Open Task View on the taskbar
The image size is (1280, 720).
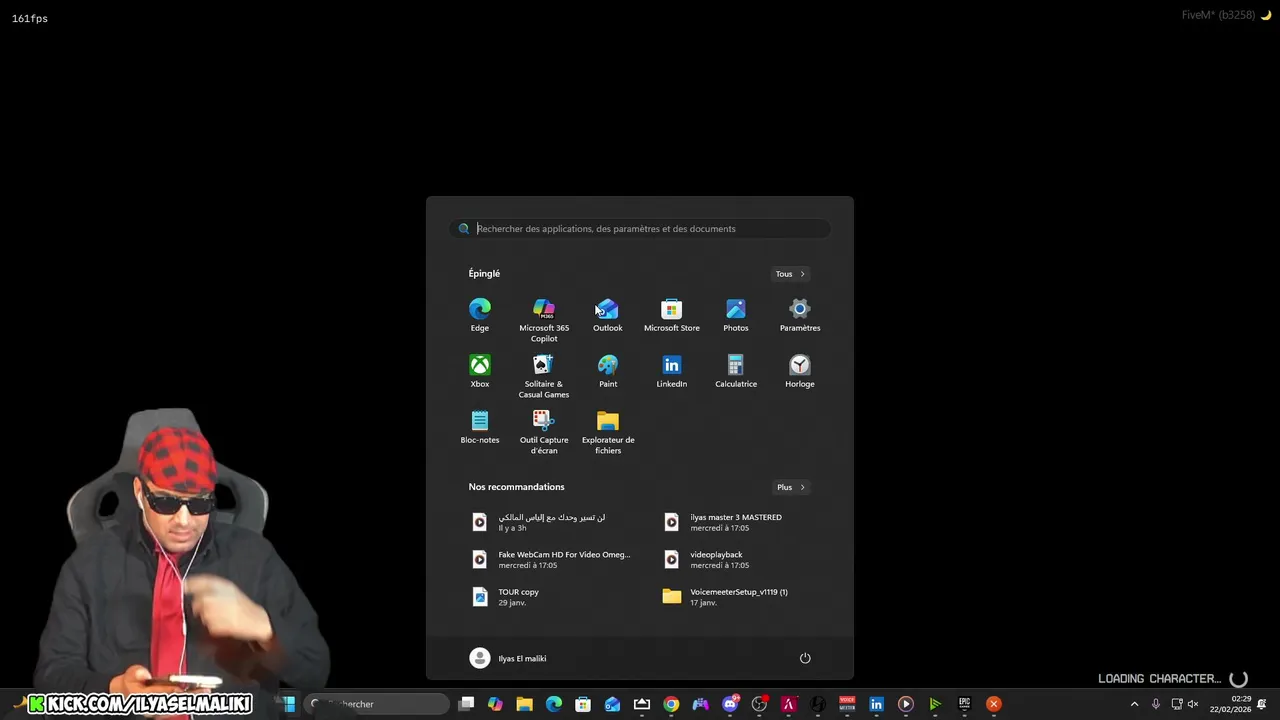coord(466,704)
